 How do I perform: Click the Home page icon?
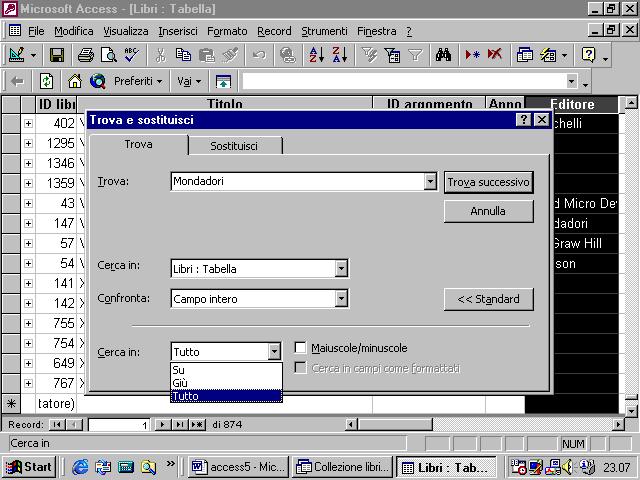pos(75,82)
